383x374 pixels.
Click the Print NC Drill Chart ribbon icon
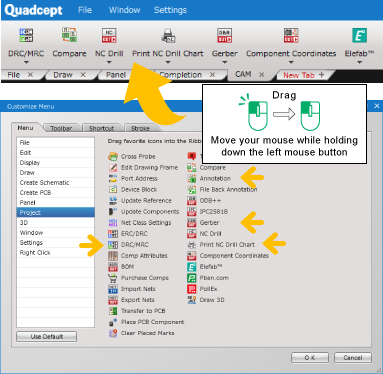click(x=168, y=35)
